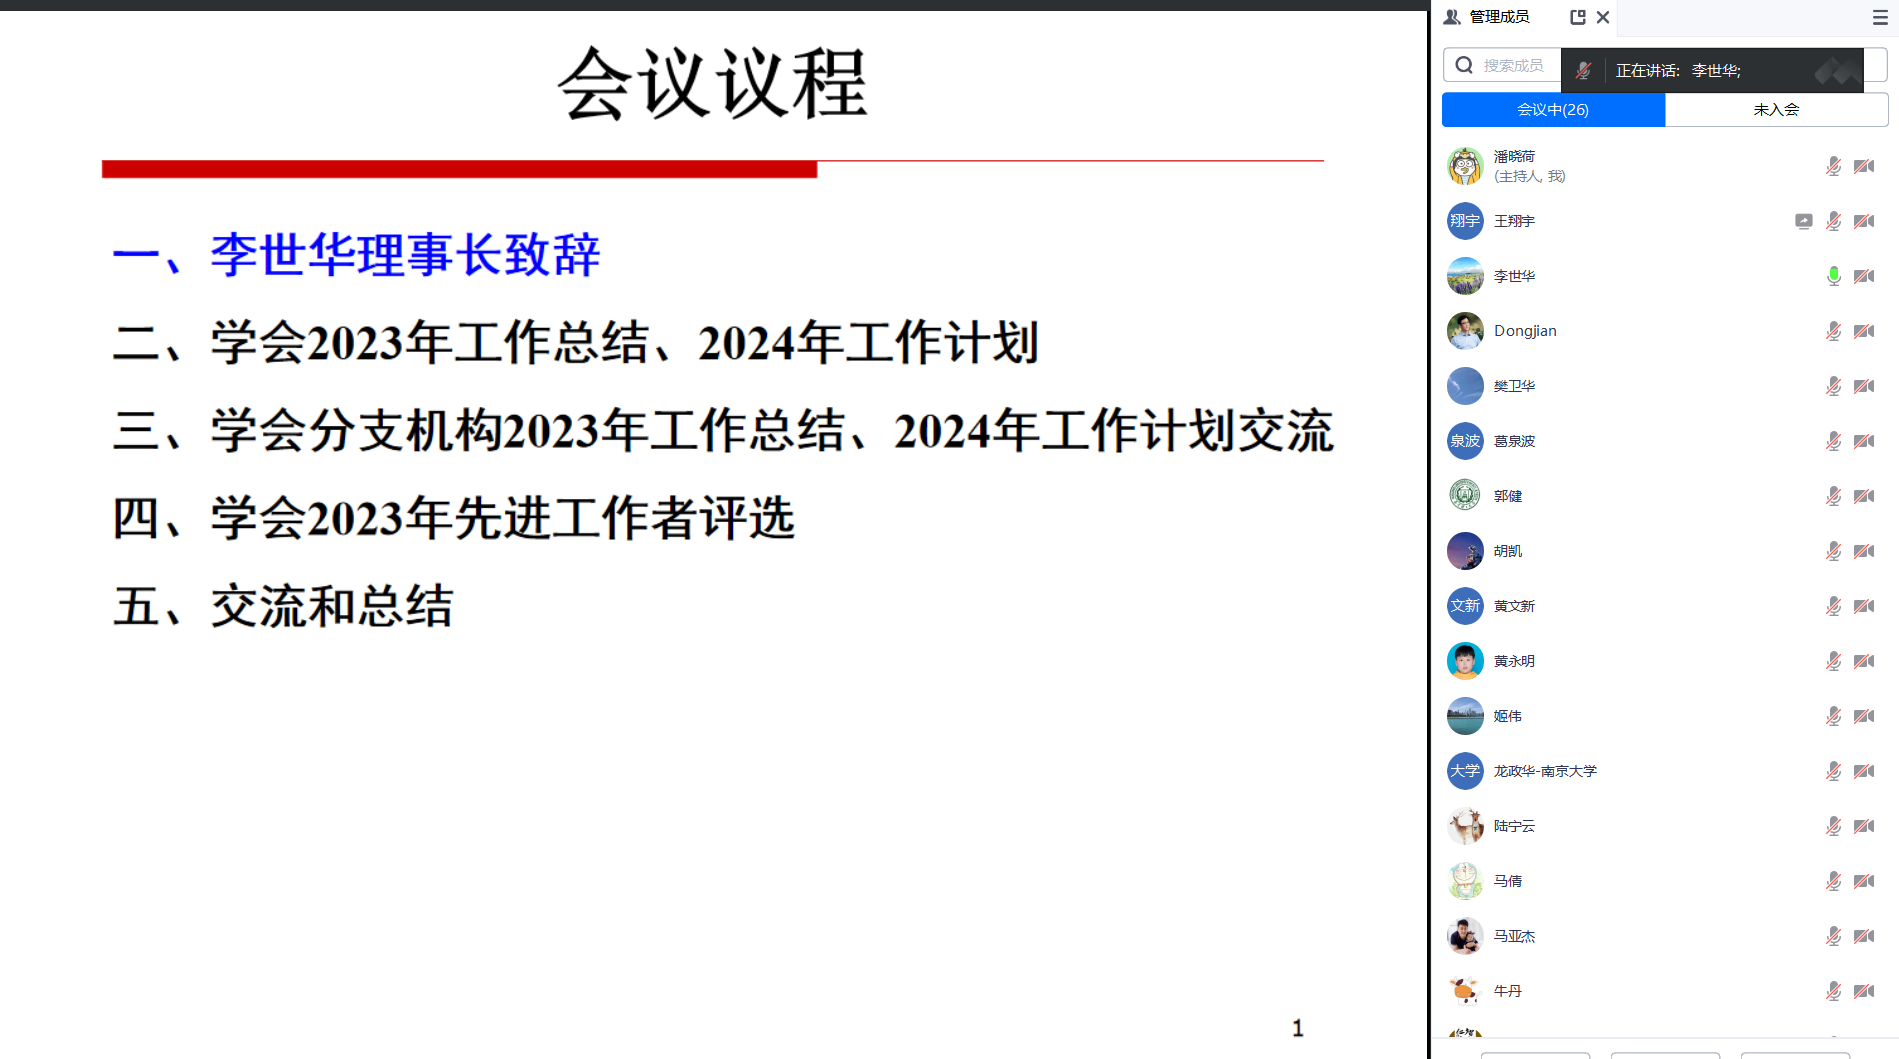The height and width of the screenshot is (1059, 1899).
Task: Select member 黄文新 in the list
Action: tap(1514, 606)
